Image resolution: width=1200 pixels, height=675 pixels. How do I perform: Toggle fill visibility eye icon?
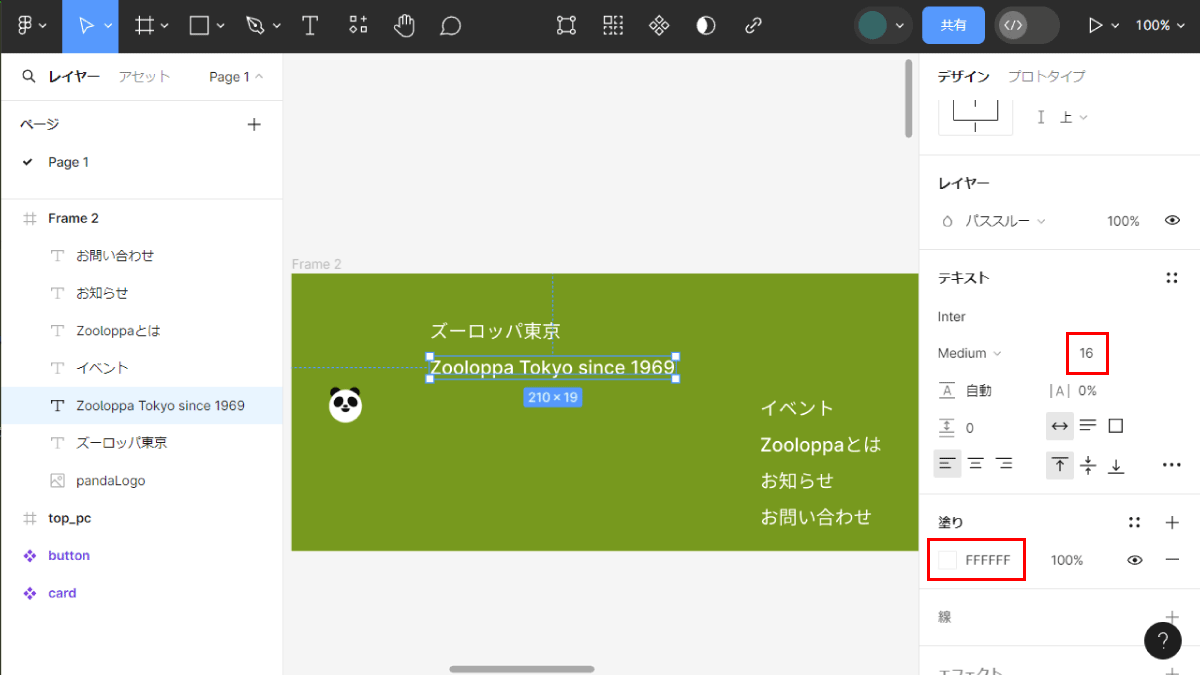1134,560
